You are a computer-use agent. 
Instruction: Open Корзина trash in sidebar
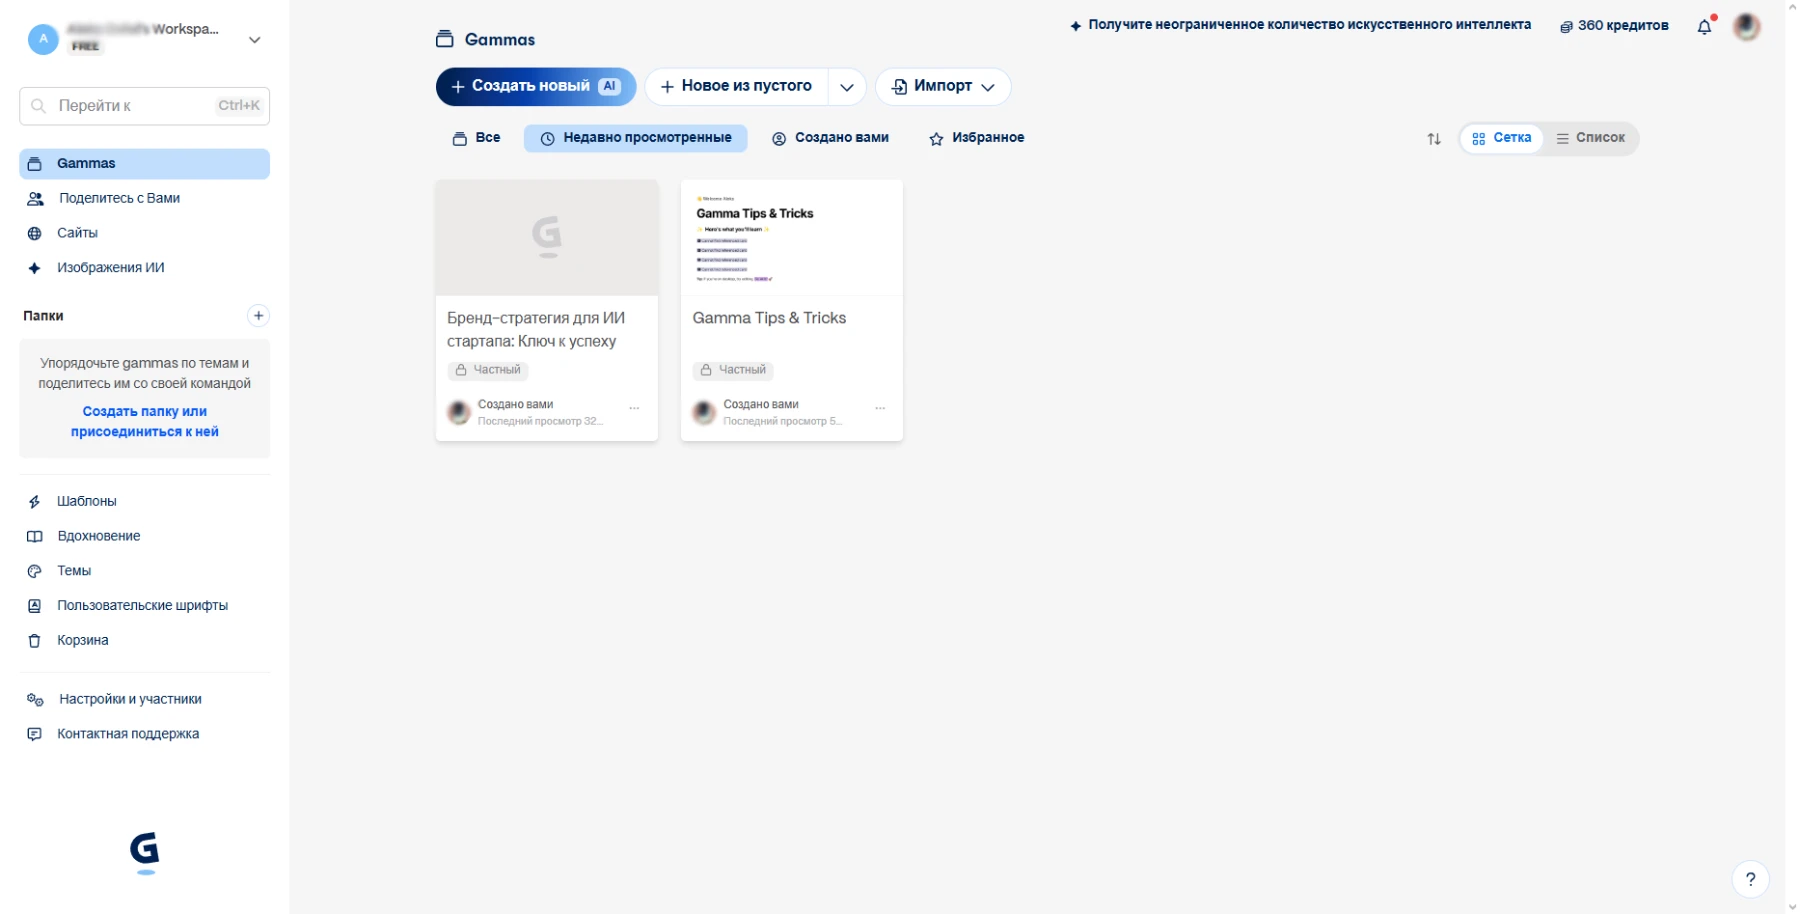tap(82, 640)
